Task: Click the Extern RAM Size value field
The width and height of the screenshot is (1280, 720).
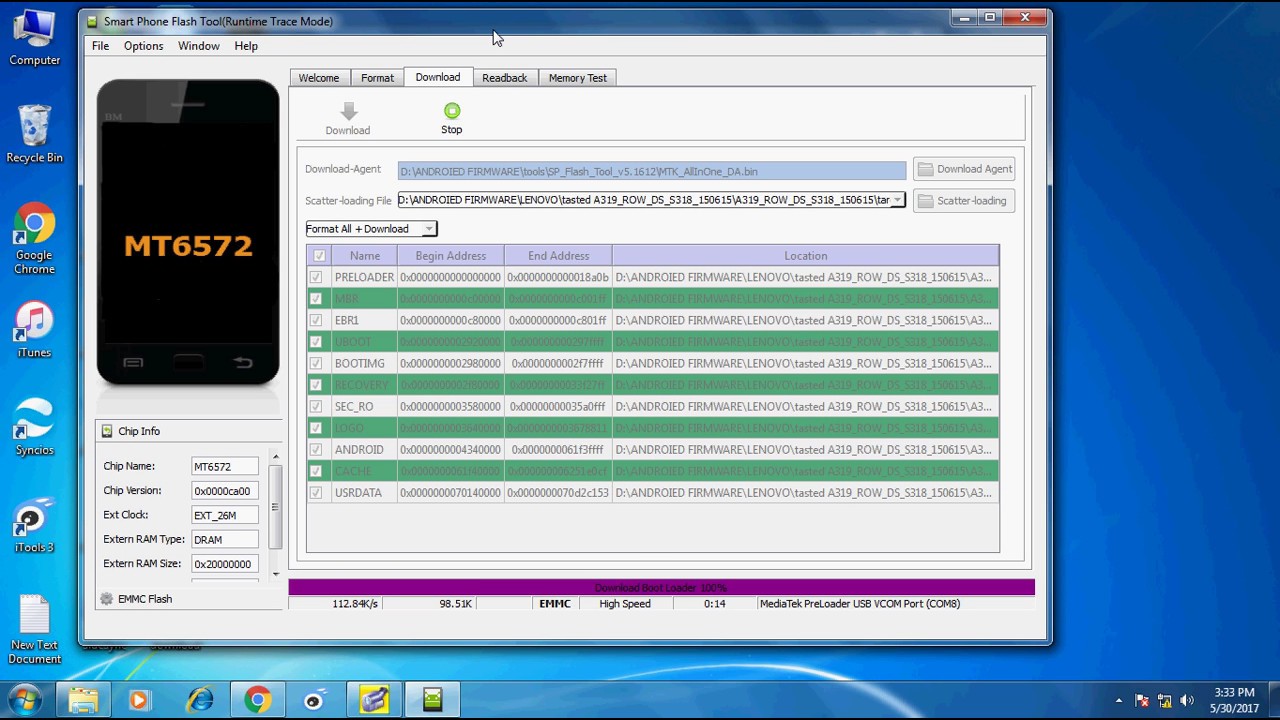Action: tap(225, 564)
